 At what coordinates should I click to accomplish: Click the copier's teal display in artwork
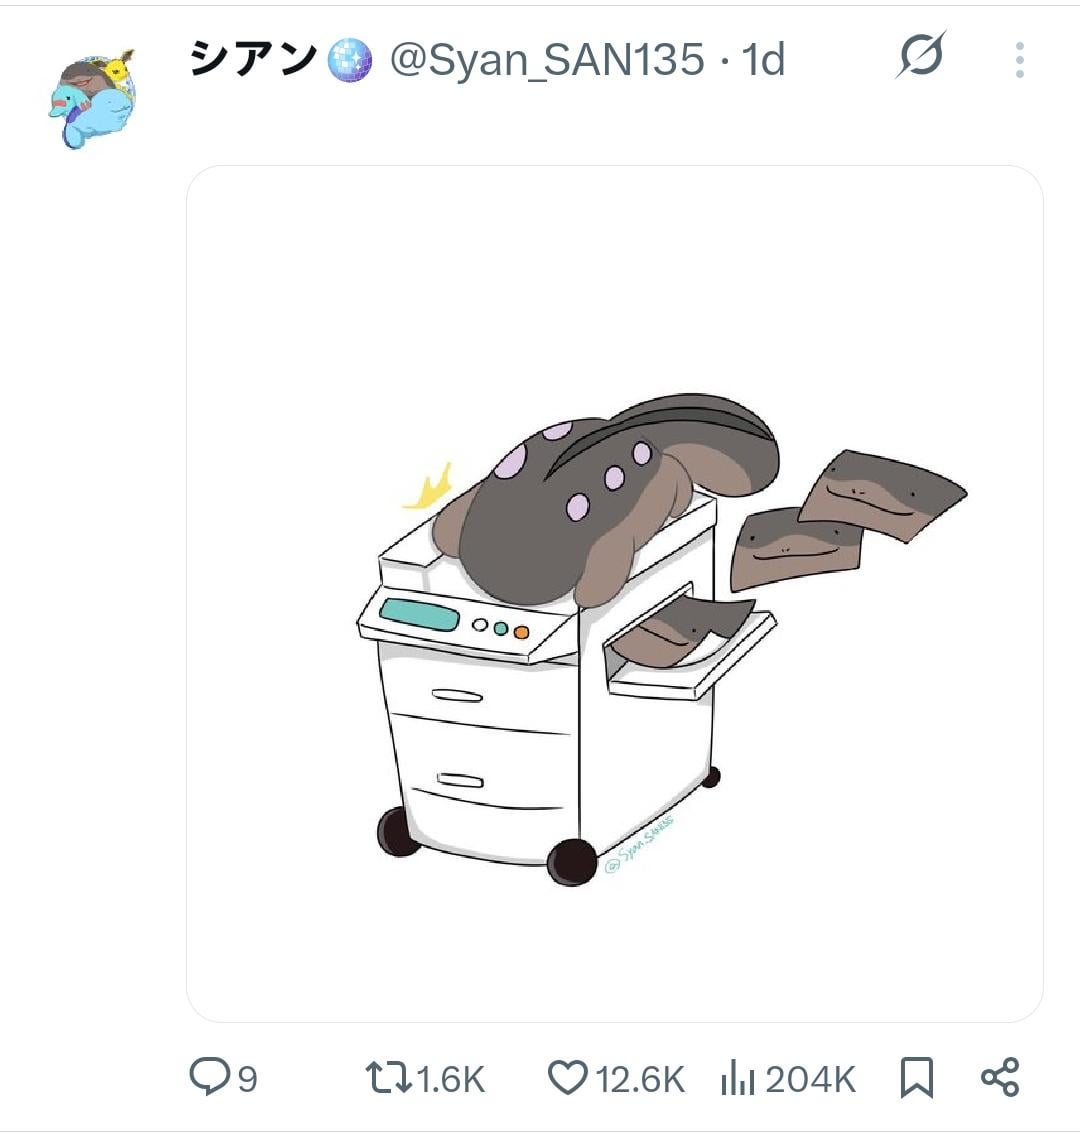pyautogui.click(x=420, y=615)
